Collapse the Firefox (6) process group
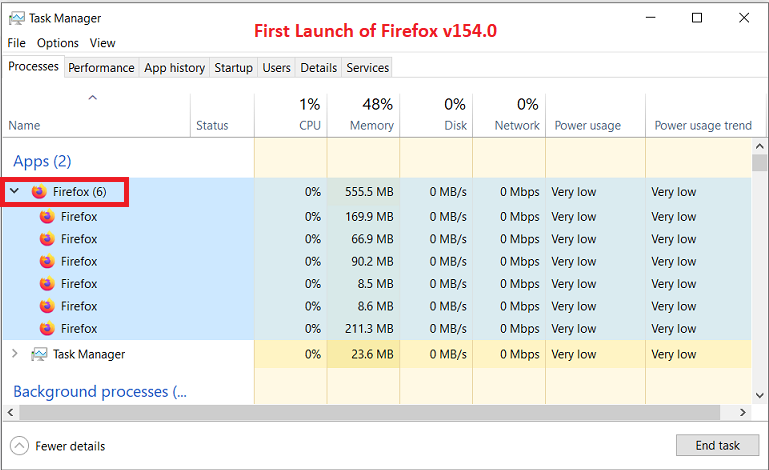 point(15,191)
